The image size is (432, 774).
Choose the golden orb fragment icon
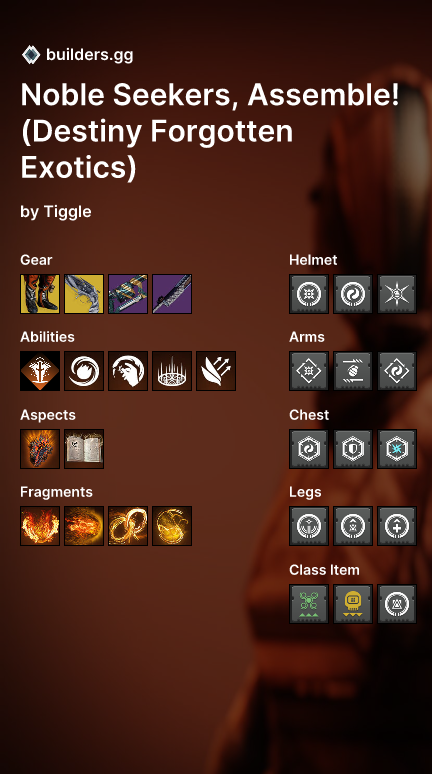coord(172,526)
